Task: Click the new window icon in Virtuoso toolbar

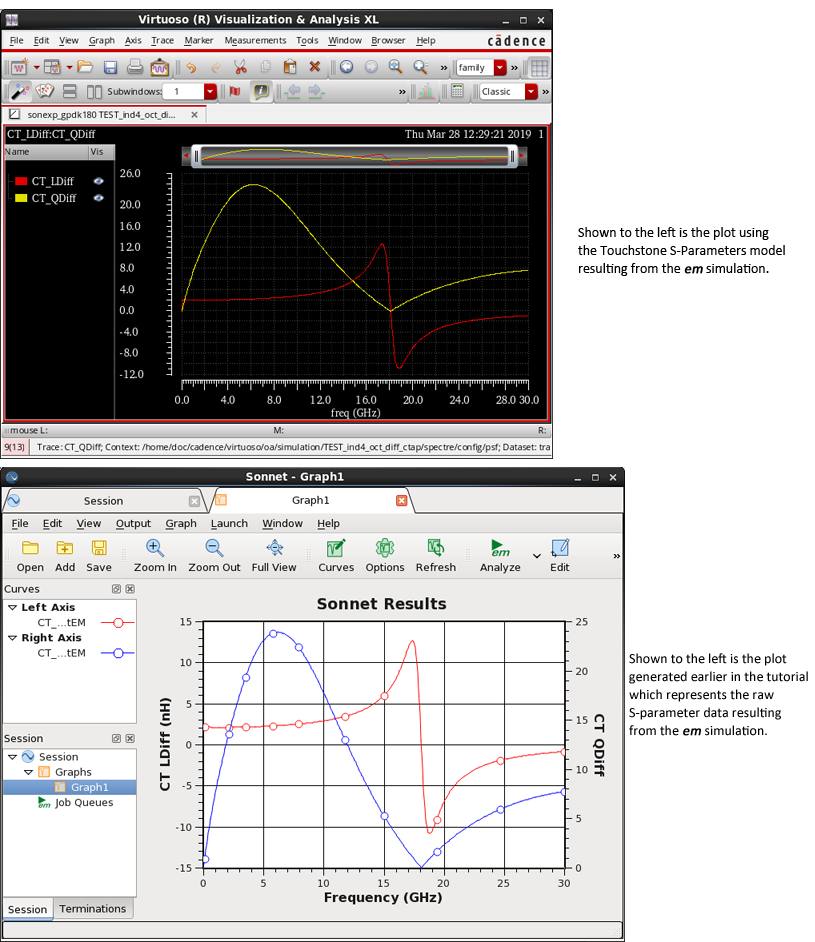Action: click(19, 67)
